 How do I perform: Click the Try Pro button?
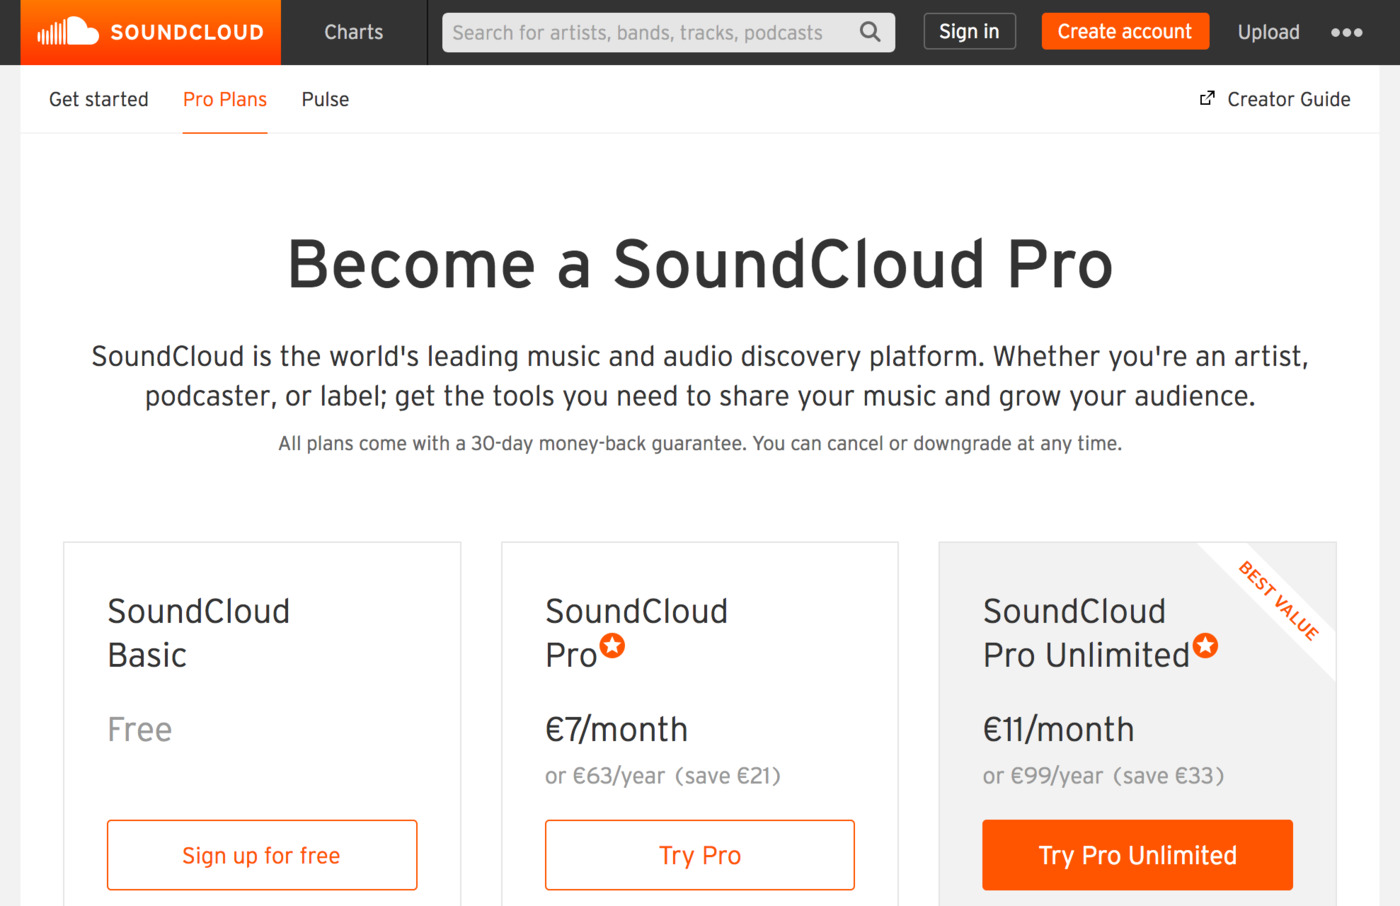[699, 855]
